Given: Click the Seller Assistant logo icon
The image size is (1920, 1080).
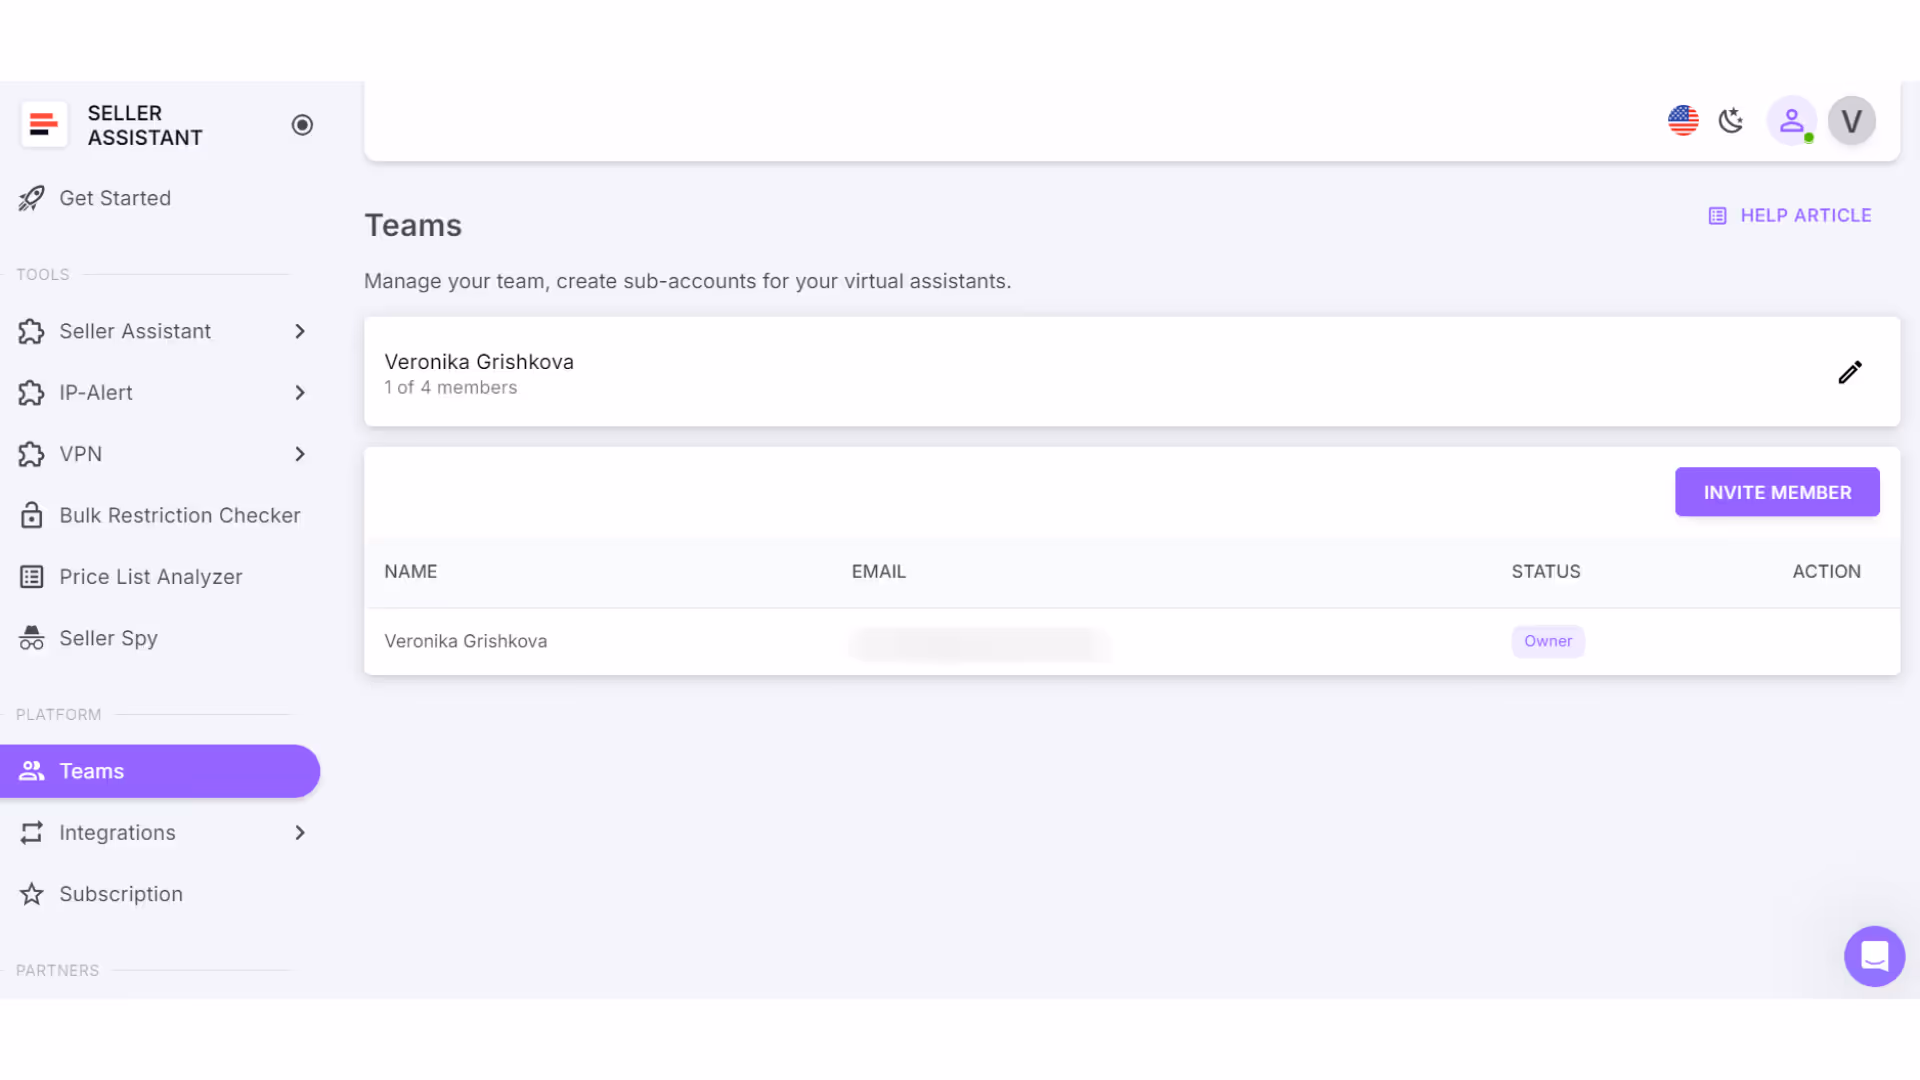Looking at the screenshot, I should (x=44, y=125).
